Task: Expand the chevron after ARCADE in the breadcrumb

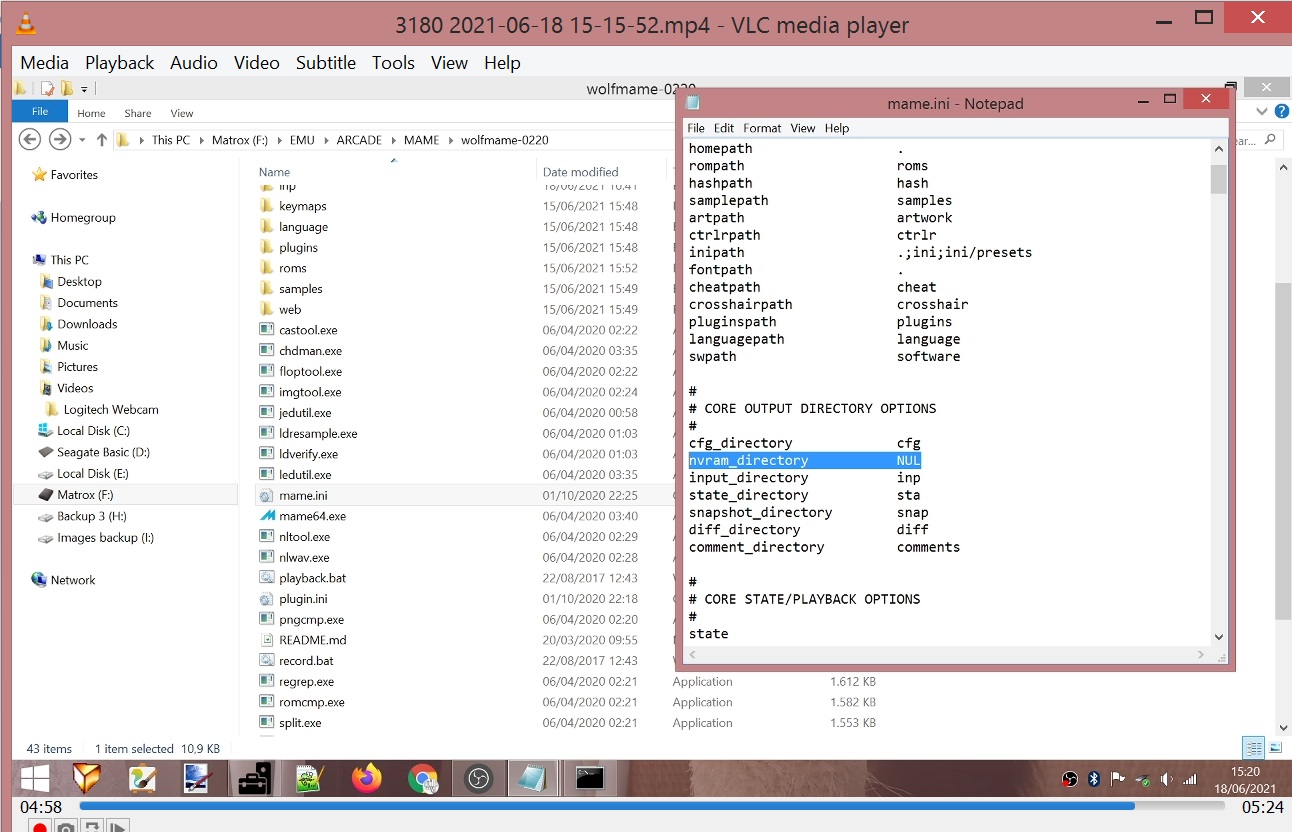Action: [392, 140]
